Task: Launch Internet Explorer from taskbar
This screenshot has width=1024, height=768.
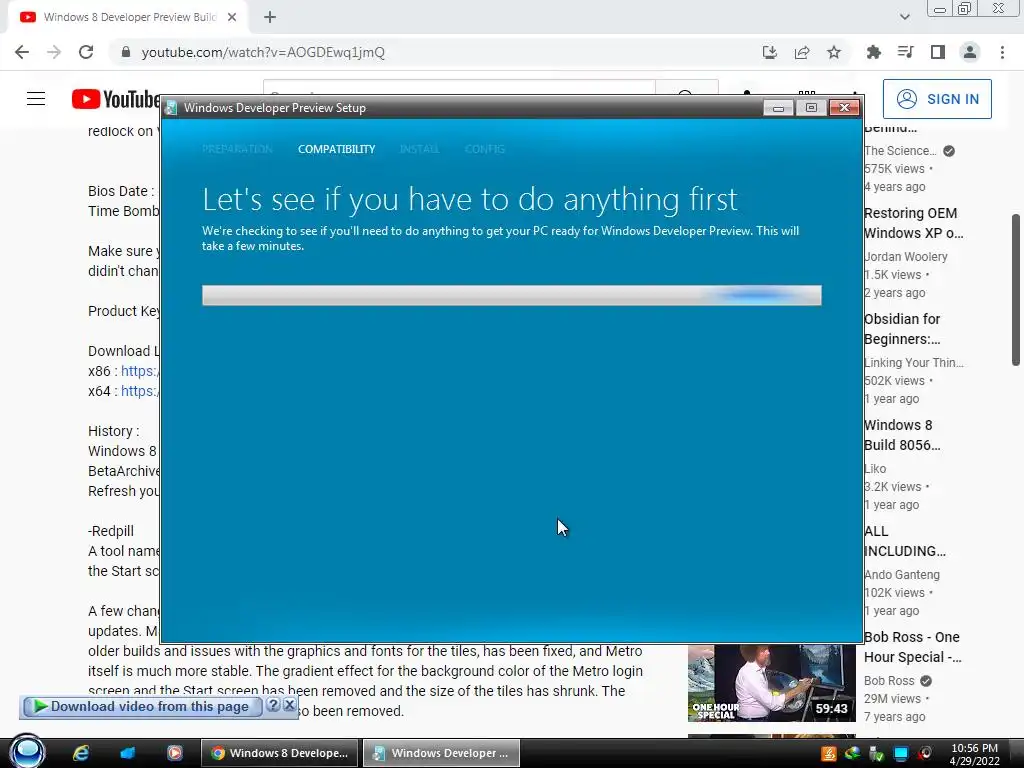Action: point(81,753)
